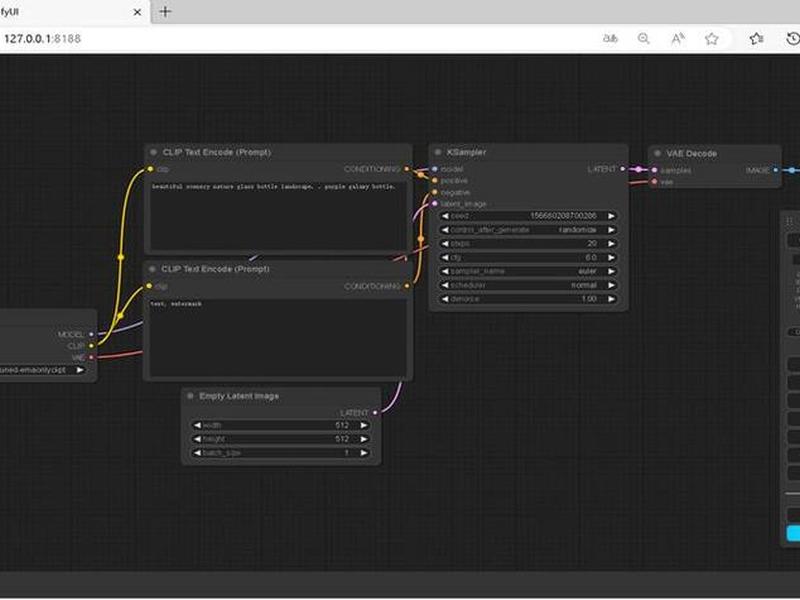Increase denoise value with right arrow

[x=611, y=299]
